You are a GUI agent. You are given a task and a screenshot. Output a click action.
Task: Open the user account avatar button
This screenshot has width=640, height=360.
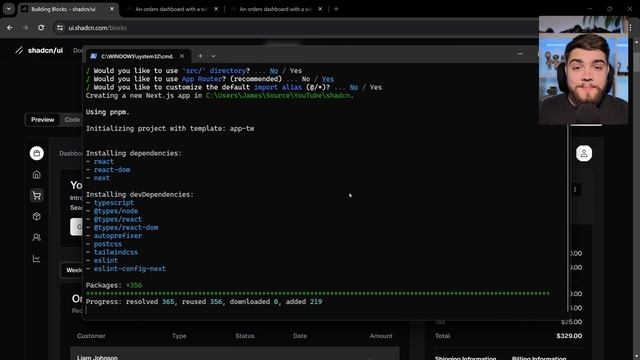584,153
